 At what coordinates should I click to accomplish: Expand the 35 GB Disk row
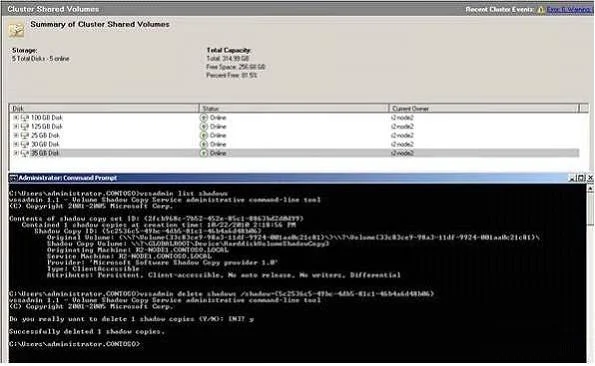pos(16,153)
